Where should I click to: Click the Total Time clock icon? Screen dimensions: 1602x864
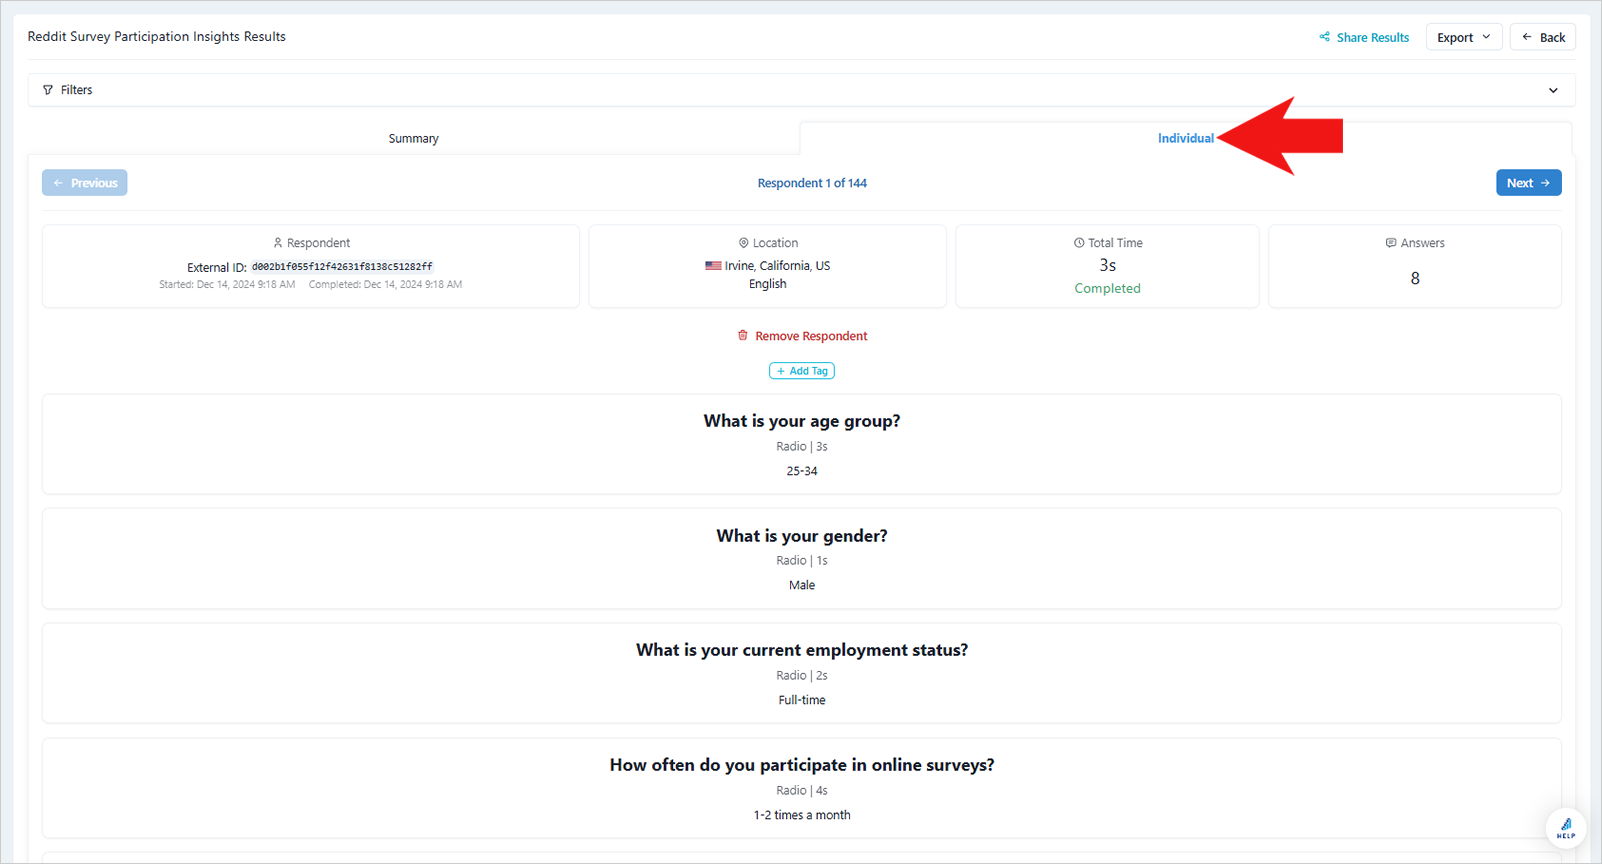click(1079, 243)
